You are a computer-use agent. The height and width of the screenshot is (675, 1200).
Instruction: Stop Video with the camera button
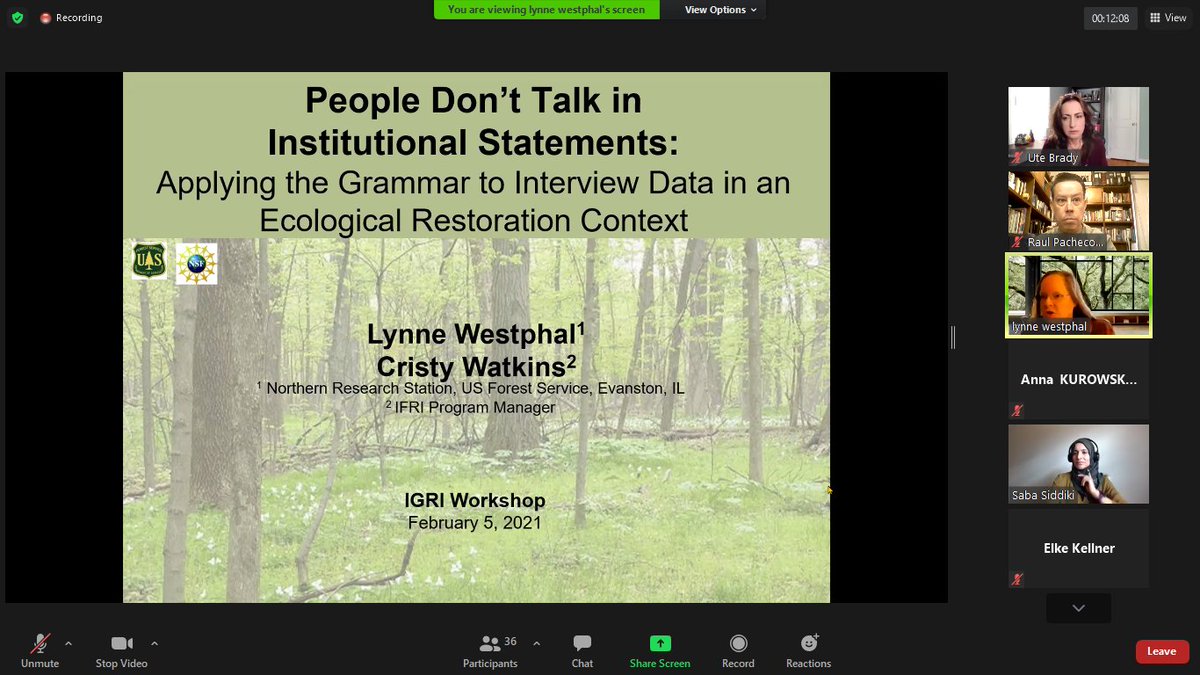(x=121, y=651)
